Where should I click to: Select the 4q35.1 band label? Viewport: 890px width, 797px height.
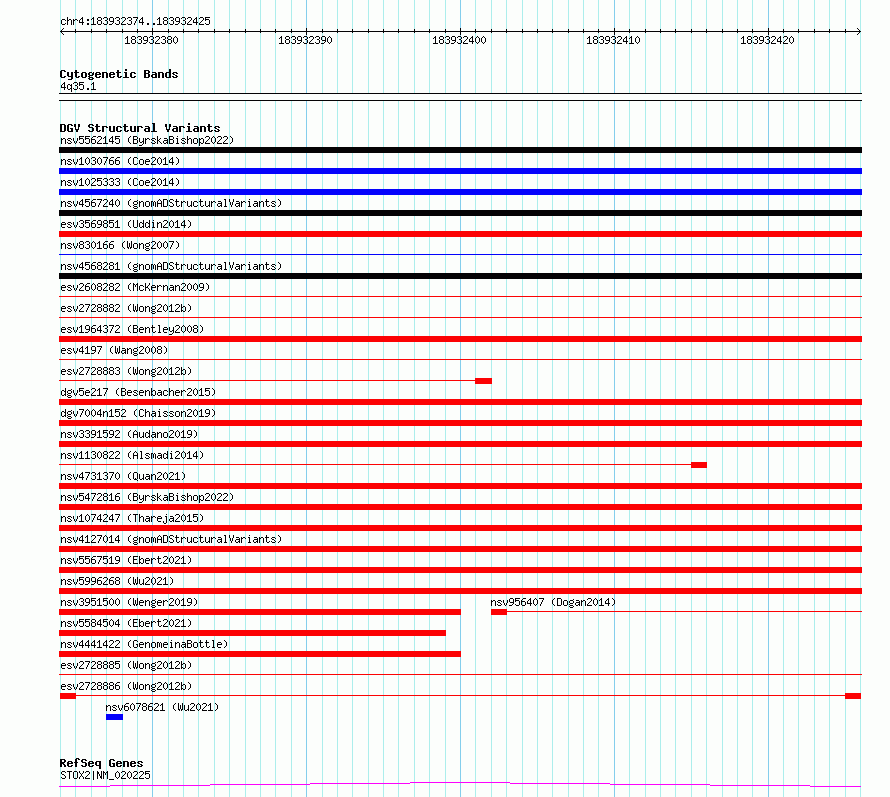click(78, 86)
